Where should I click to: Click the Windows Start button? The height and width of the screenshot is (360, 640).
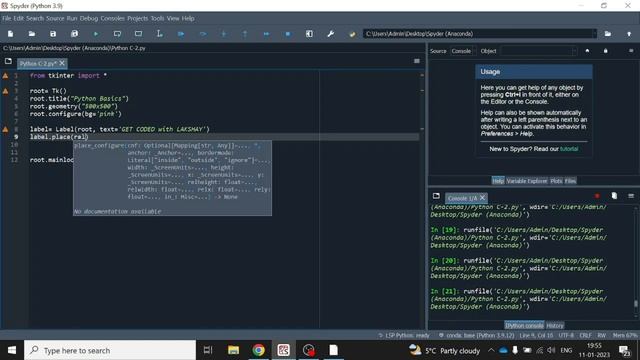pos(12,350)
